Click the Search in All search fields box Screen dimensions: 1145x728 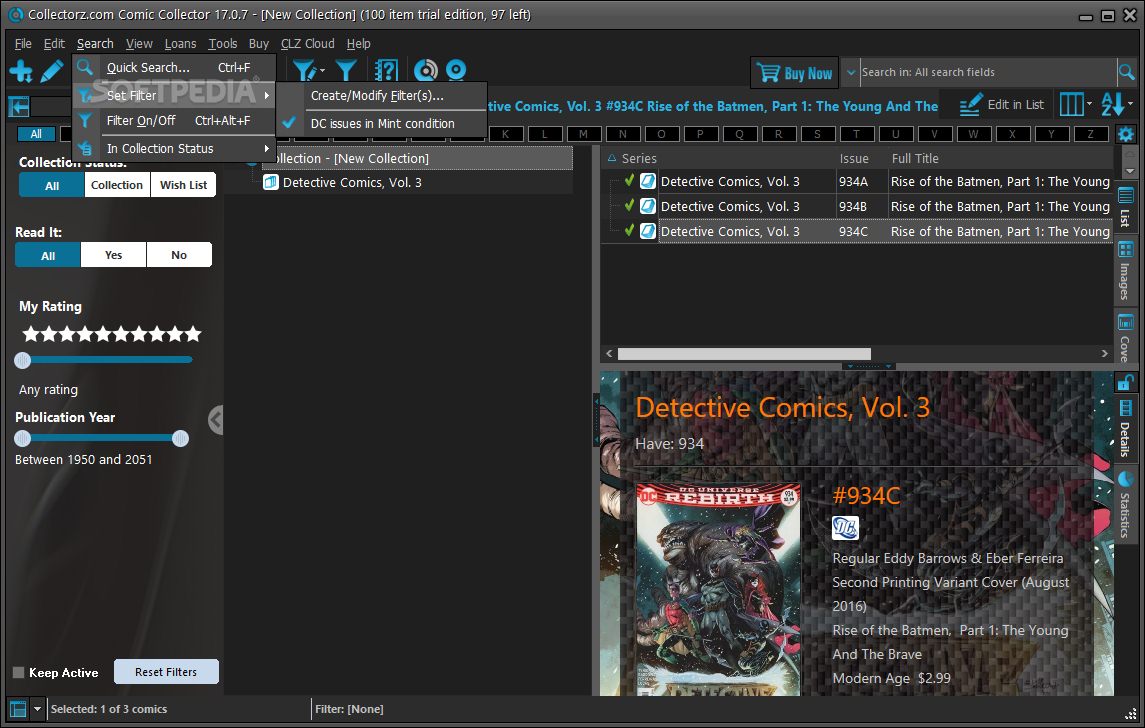coord(988,72)
